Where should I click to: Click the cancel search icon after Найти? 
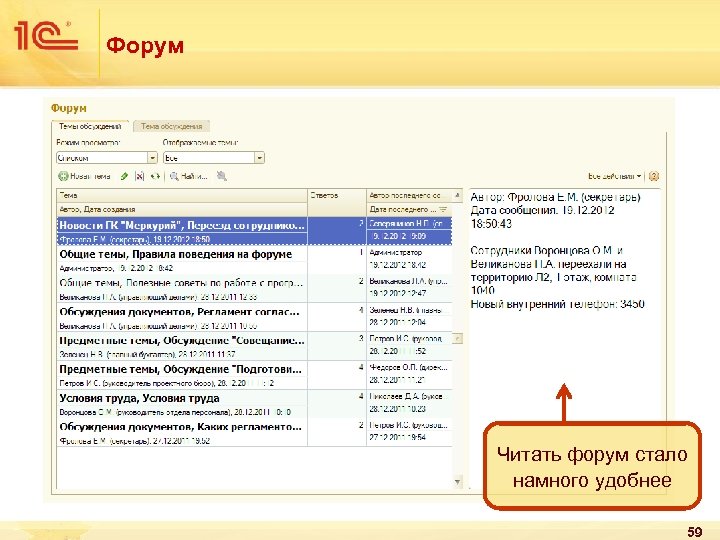[222, 176]
